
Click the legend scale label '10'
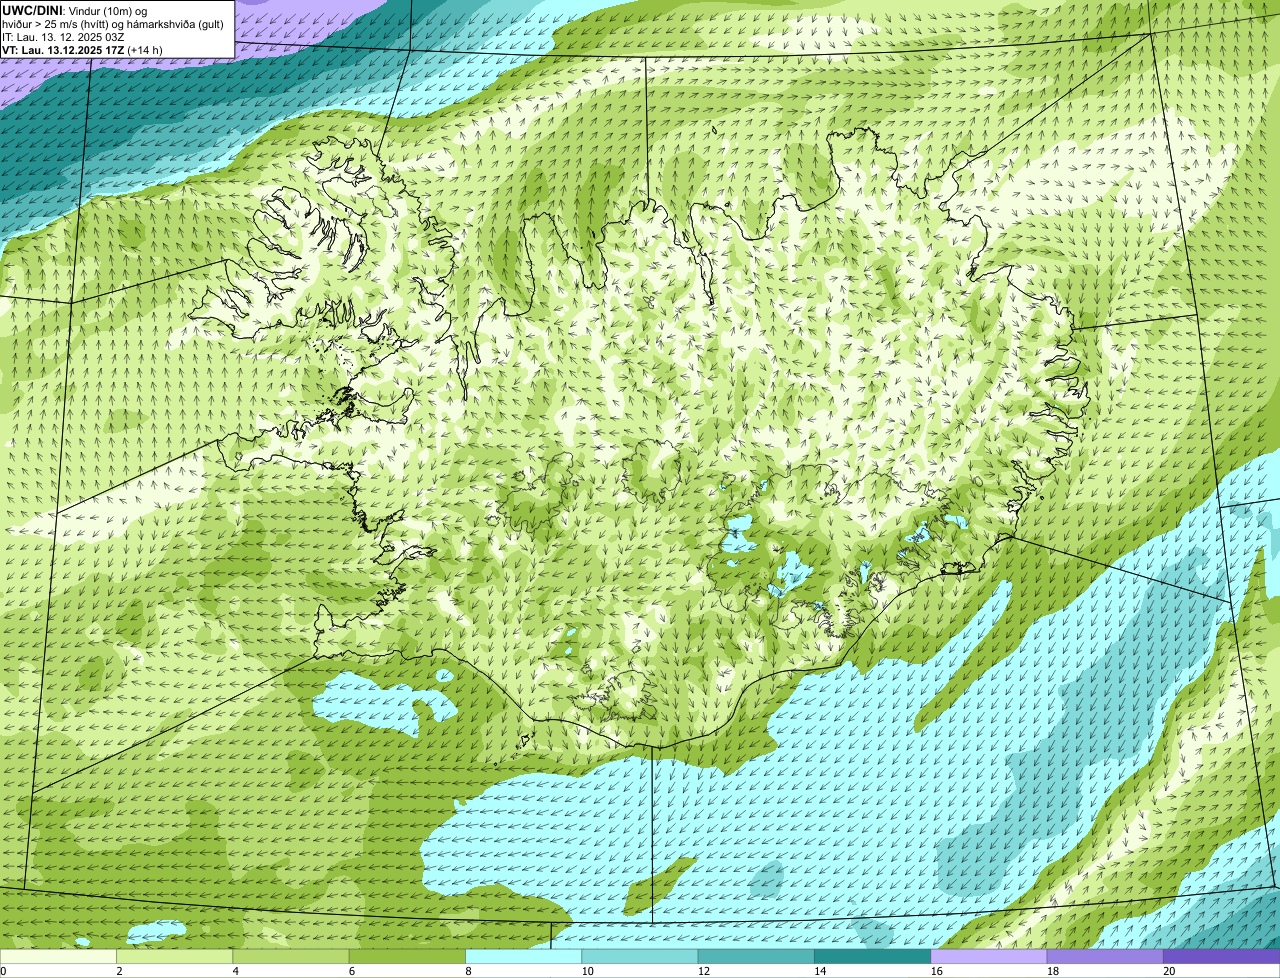(x=587, y=971)
